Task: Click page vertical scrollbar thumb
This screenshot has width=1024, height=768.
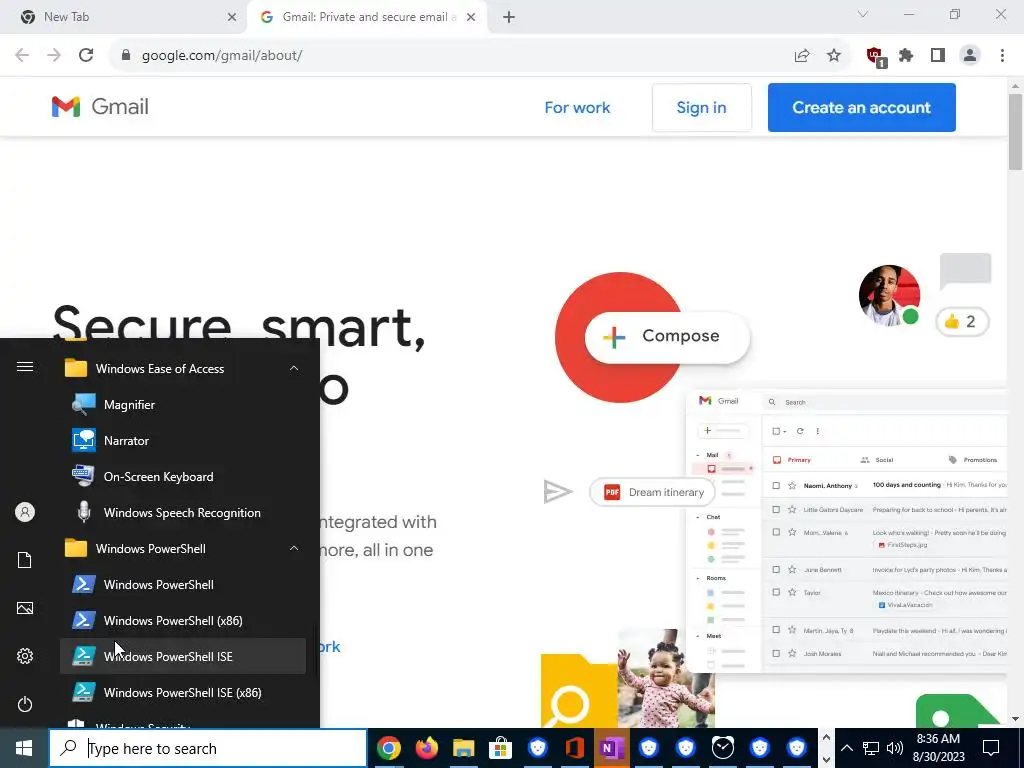Action: pyautogui.click(x=1016, y=131)
